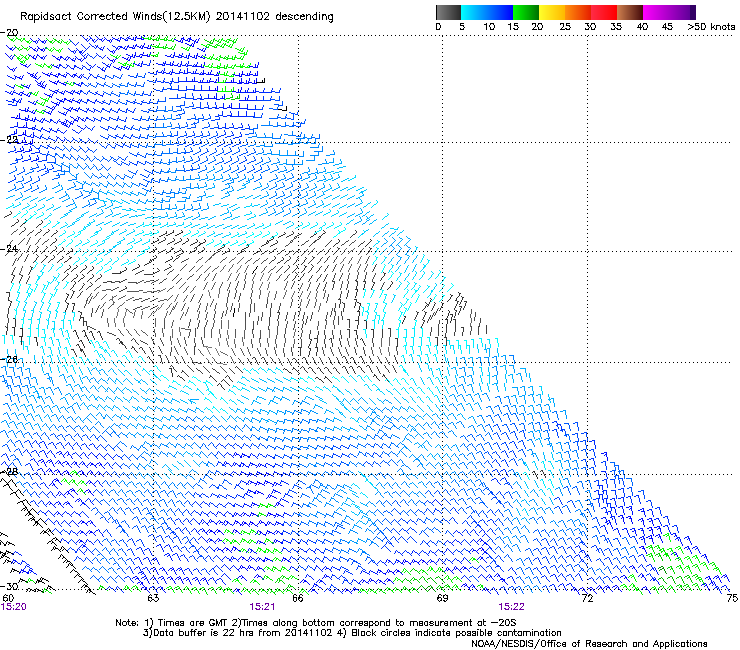740x650 pixels.
Task: Click the brown 35-40 knots legend segment
Action: pyautogui.click(x=630, y=12)
